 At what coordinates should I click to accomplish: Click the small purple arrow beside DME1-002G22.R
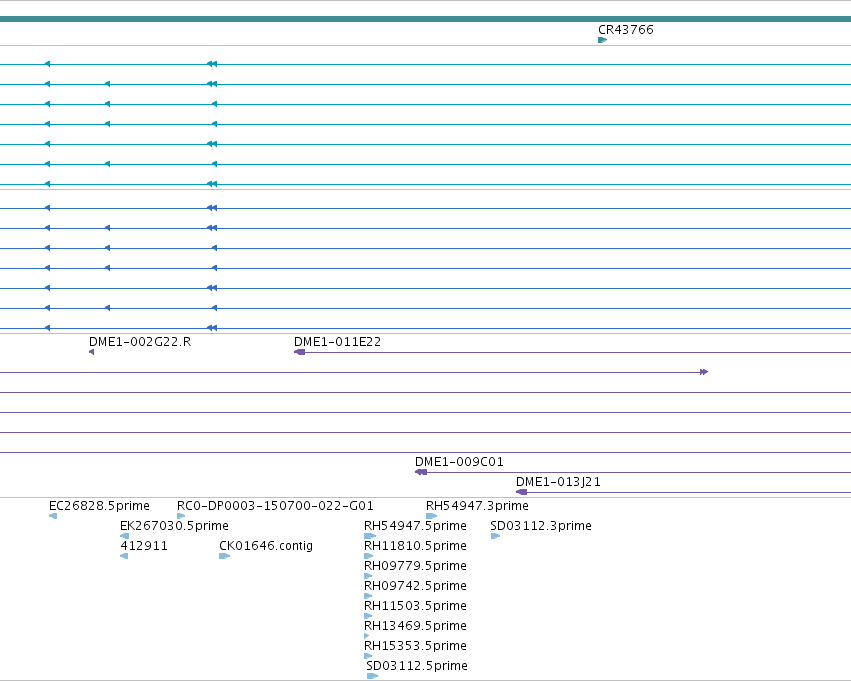[92, 352]
